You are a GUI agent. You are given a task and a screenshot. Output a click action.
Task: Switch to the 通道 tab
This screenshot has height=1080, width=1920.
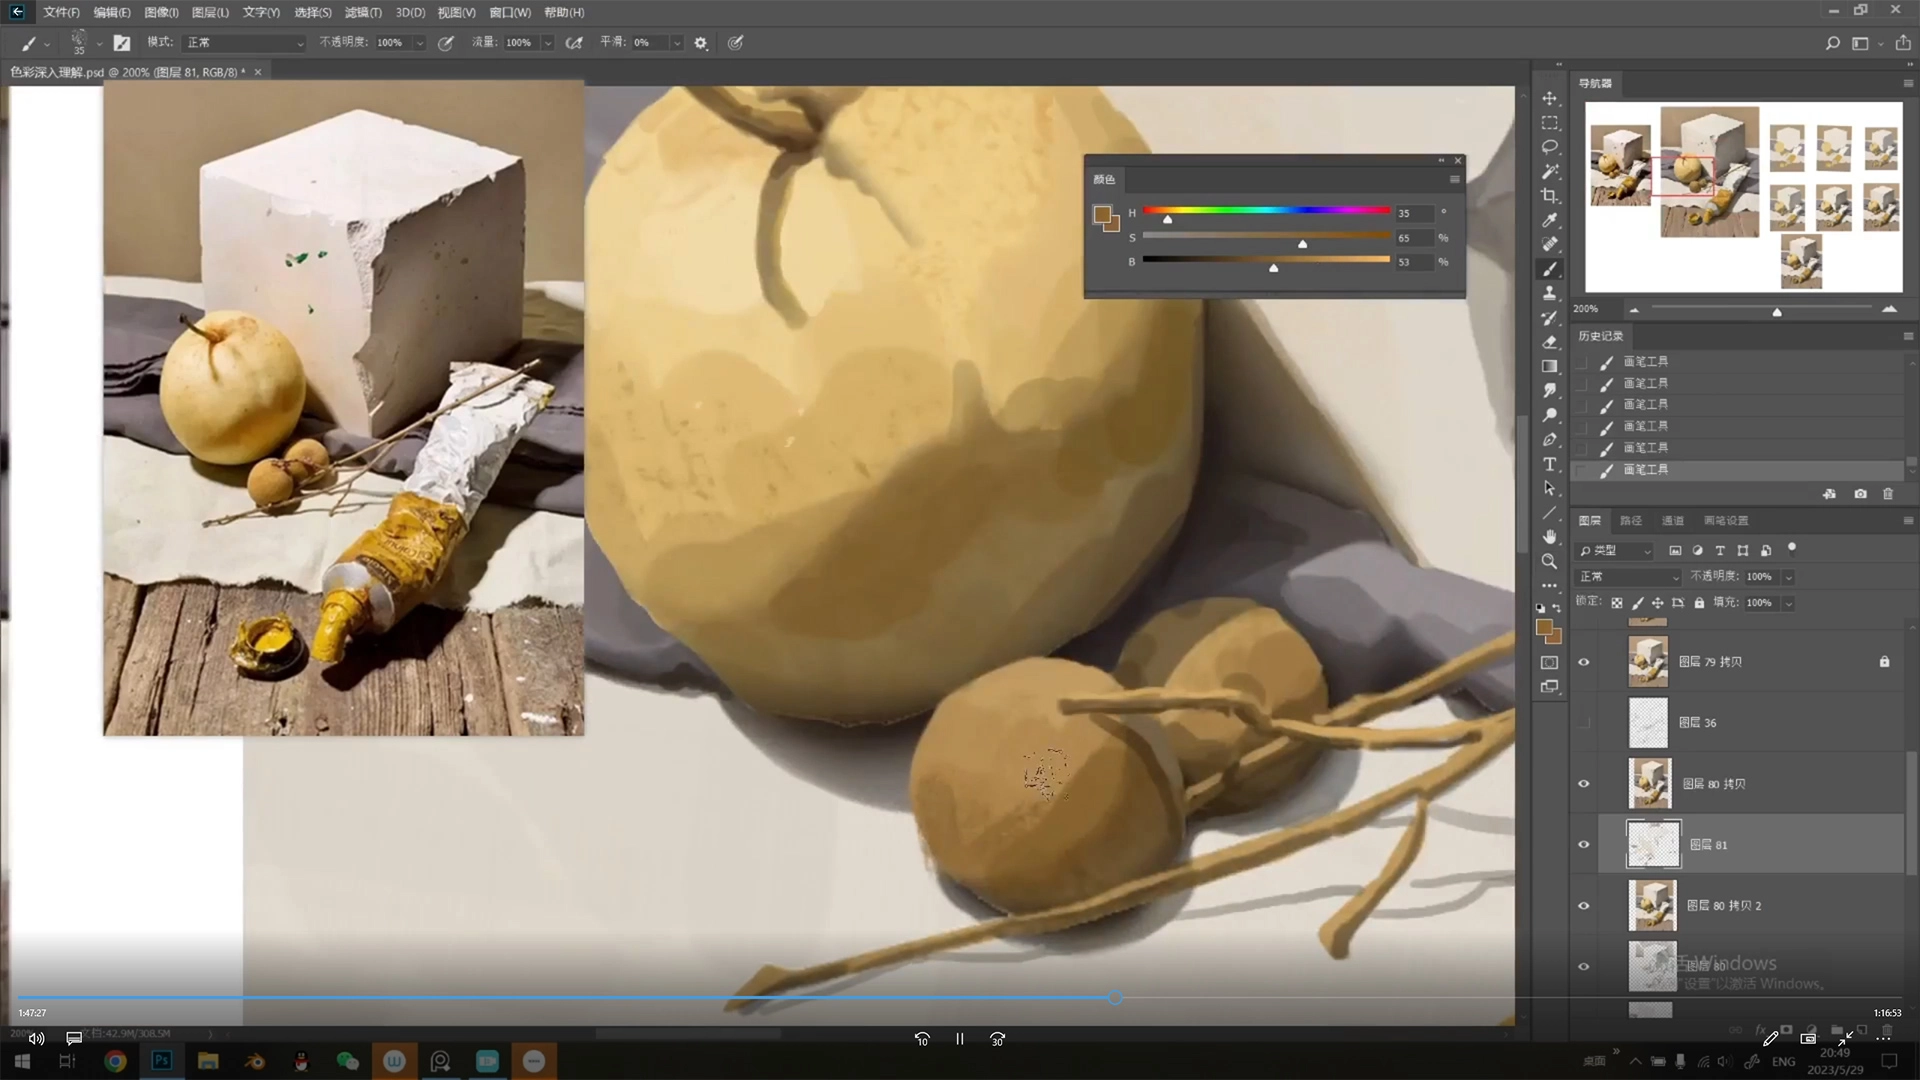pyautogui.click(x=1672, y=521)
